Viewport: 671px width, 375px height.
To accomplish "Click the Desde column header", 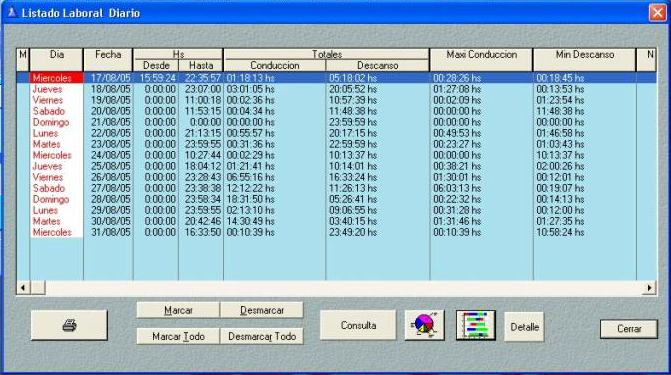I will click(156, 65).
